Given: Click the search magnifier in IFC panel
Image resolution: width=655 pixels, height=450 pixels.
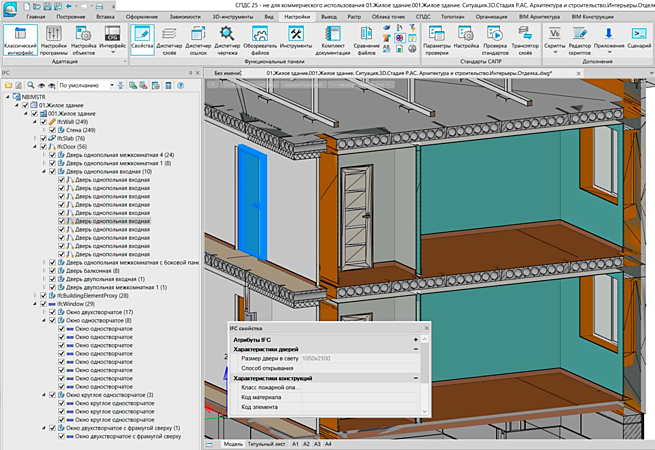Looking at the screenshot, I should [30, 87].
